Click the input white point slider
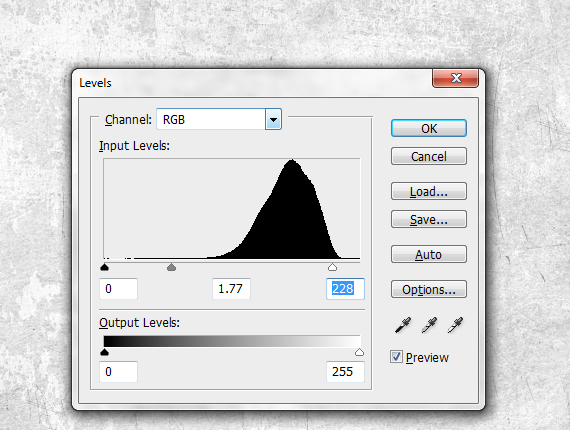 pos(332,268)
